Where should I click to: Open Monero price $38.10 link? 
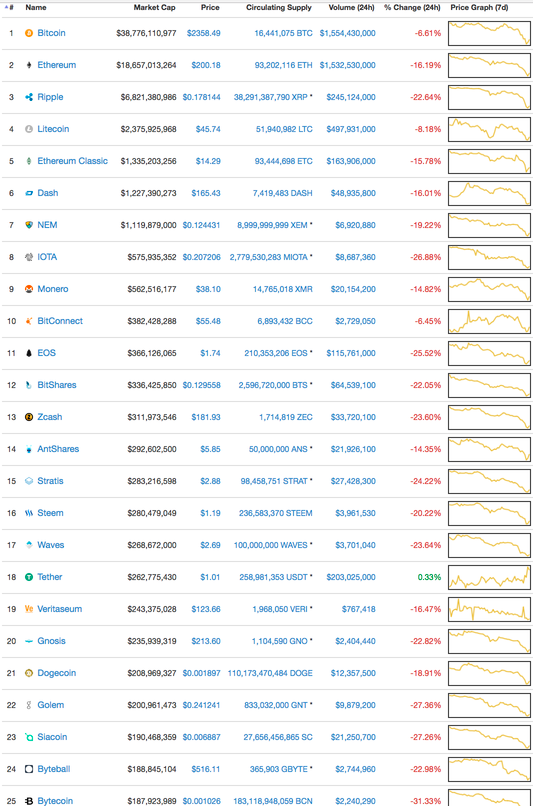[208, 289]
